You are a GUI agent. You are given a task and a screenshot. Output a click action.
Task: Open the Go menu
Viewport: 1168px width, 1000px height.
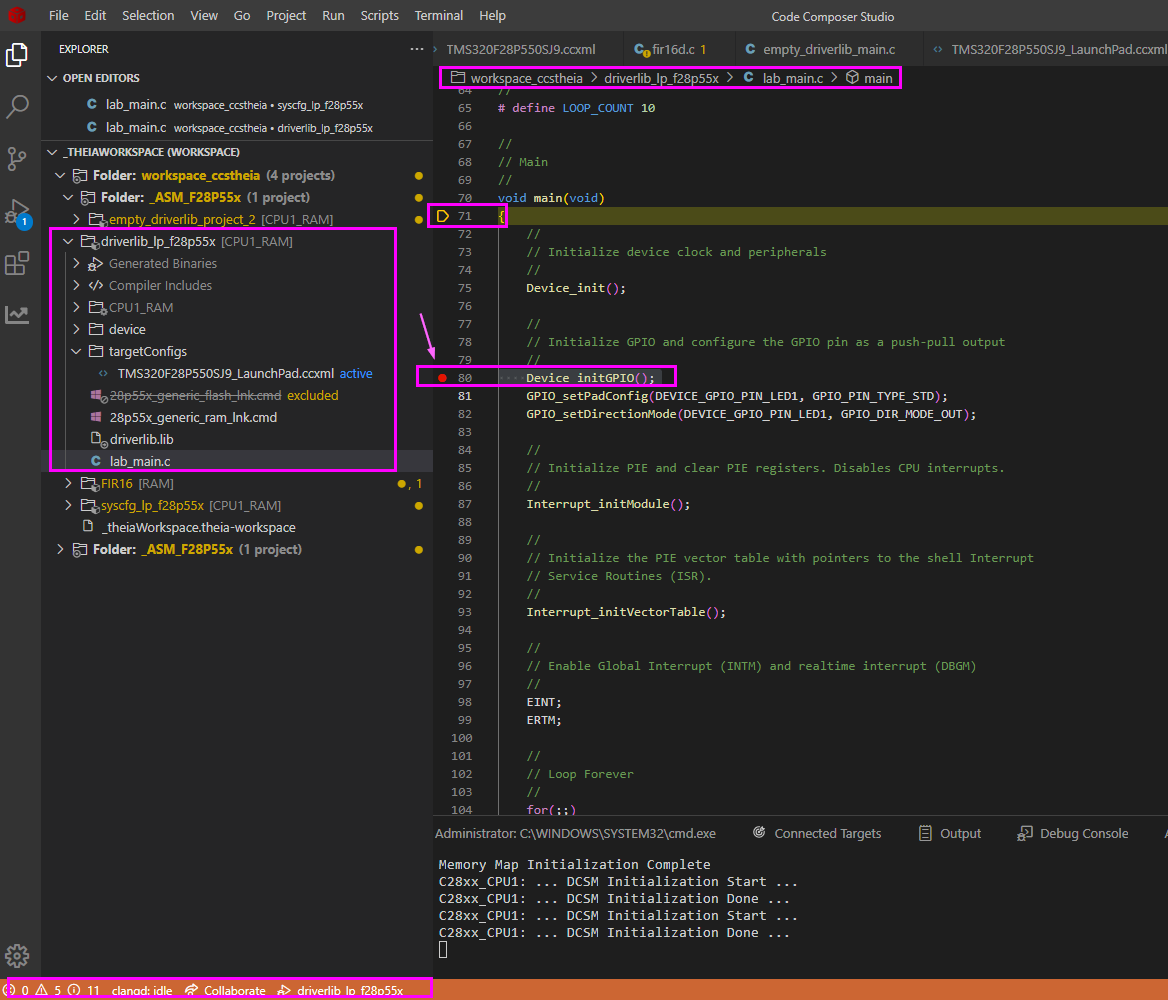pyautogui.click(x=241, y=16)
